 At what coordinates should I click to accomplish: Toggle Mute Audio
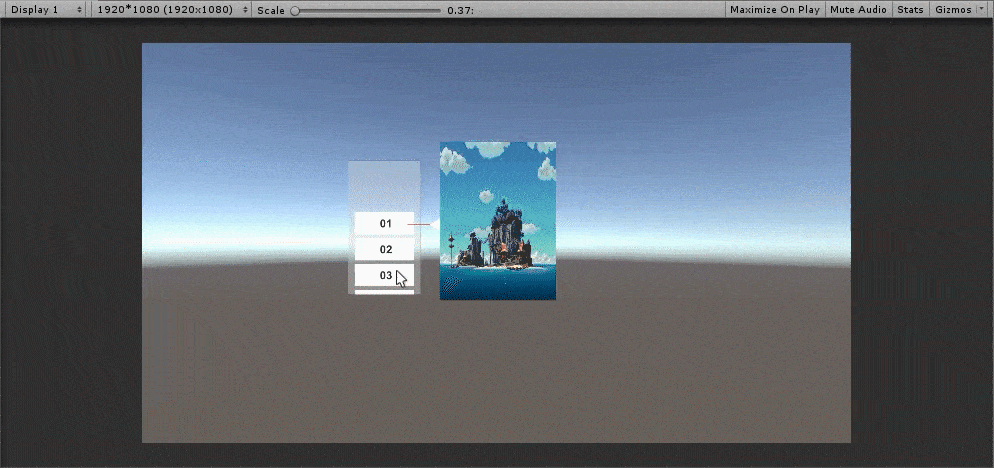[x=858, y=10]
